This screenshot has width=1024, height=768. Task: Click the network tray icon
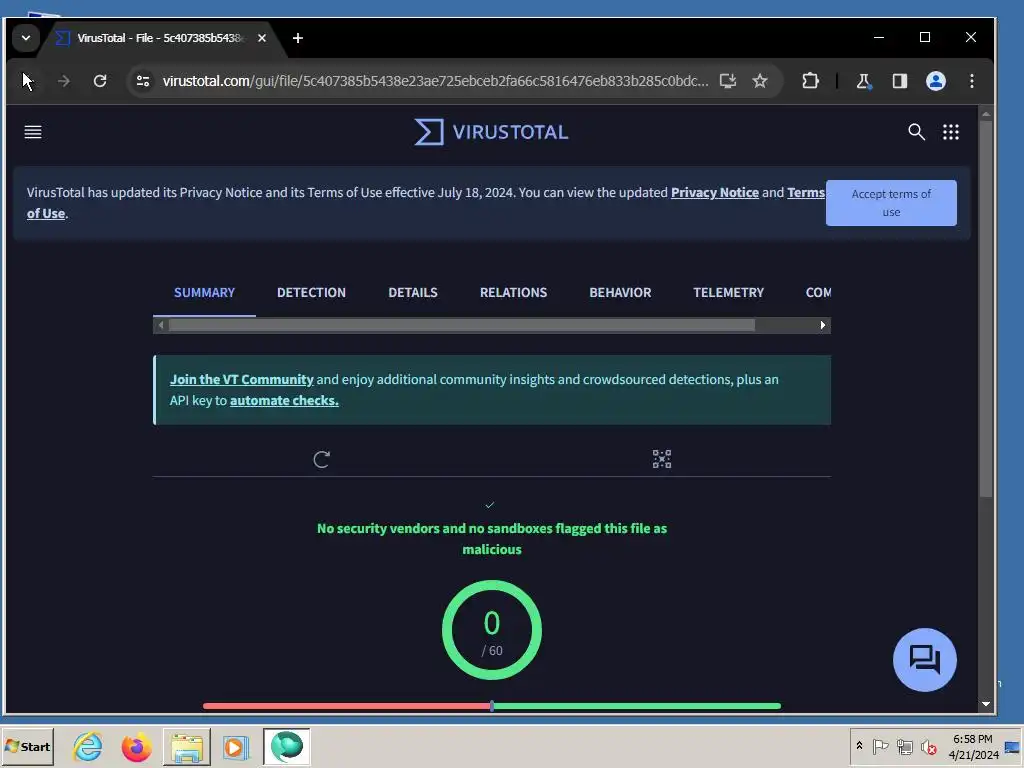pyautogui.click(x=904, y=746)
